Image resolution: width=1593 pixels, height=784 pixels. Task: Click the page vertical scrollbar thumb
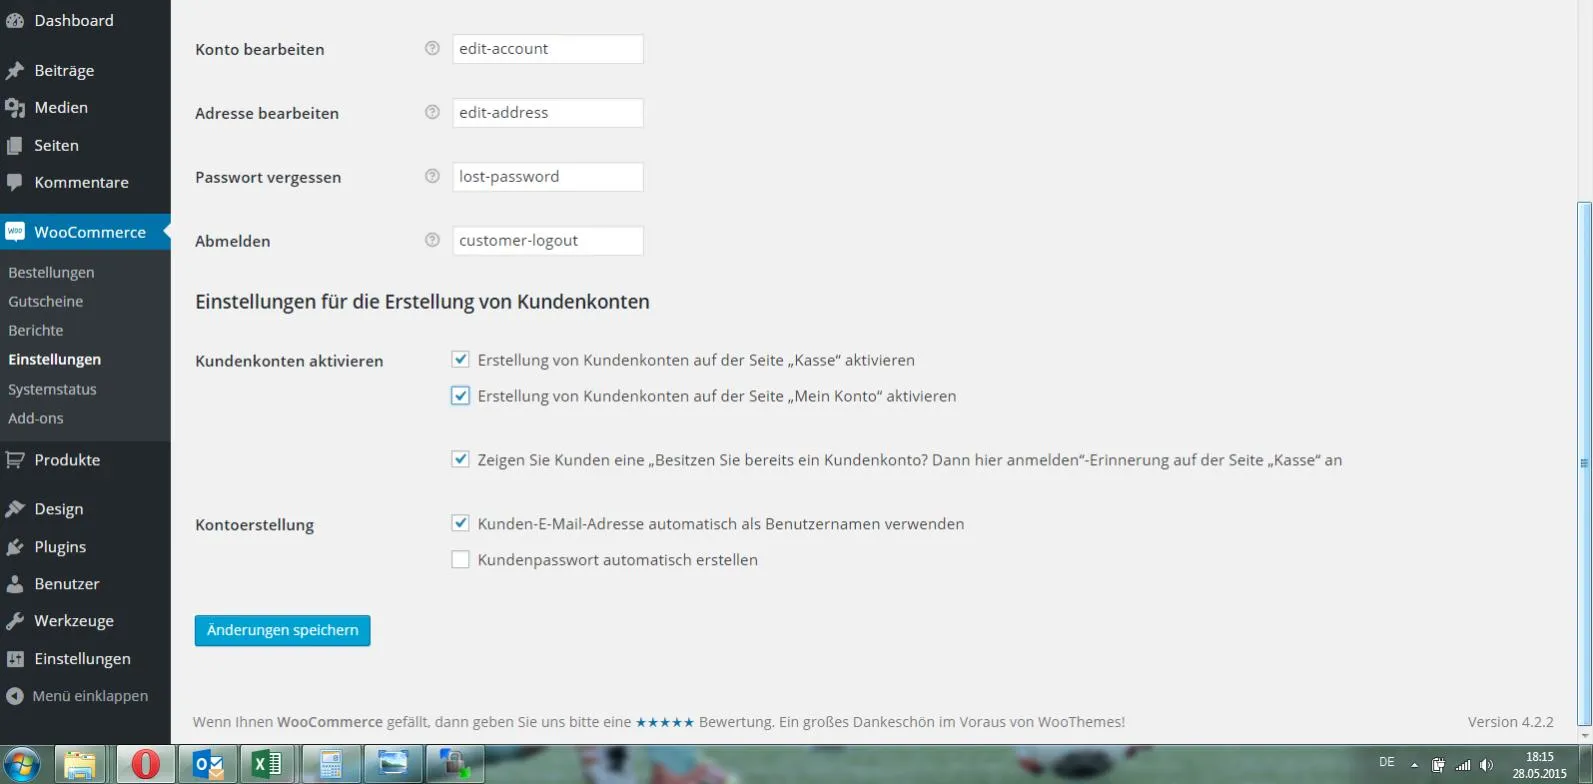[1584, 463]
